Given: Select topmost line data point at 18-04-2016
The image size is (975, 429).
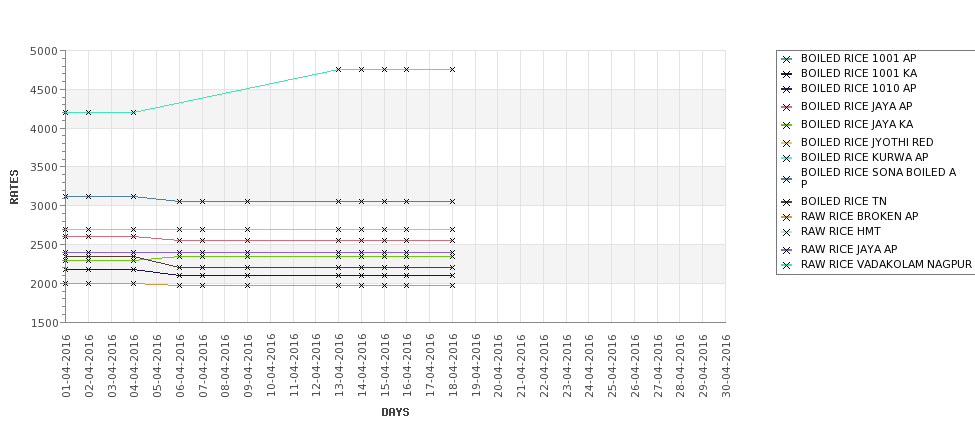Looking at the screenshot, I should pyautogui.click(x=452, y=70).
